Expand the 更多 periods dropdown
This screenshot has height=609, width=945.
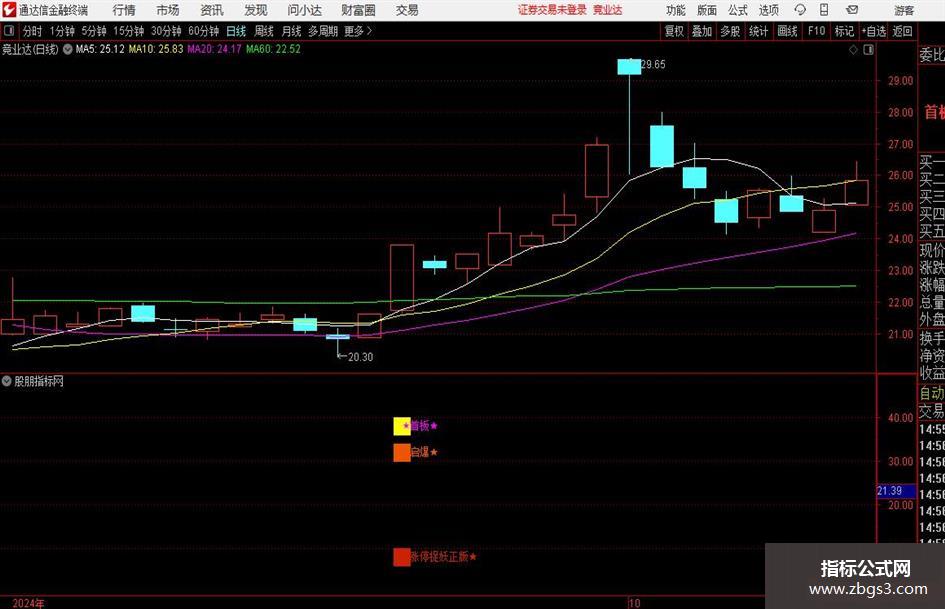click(358, 31)
